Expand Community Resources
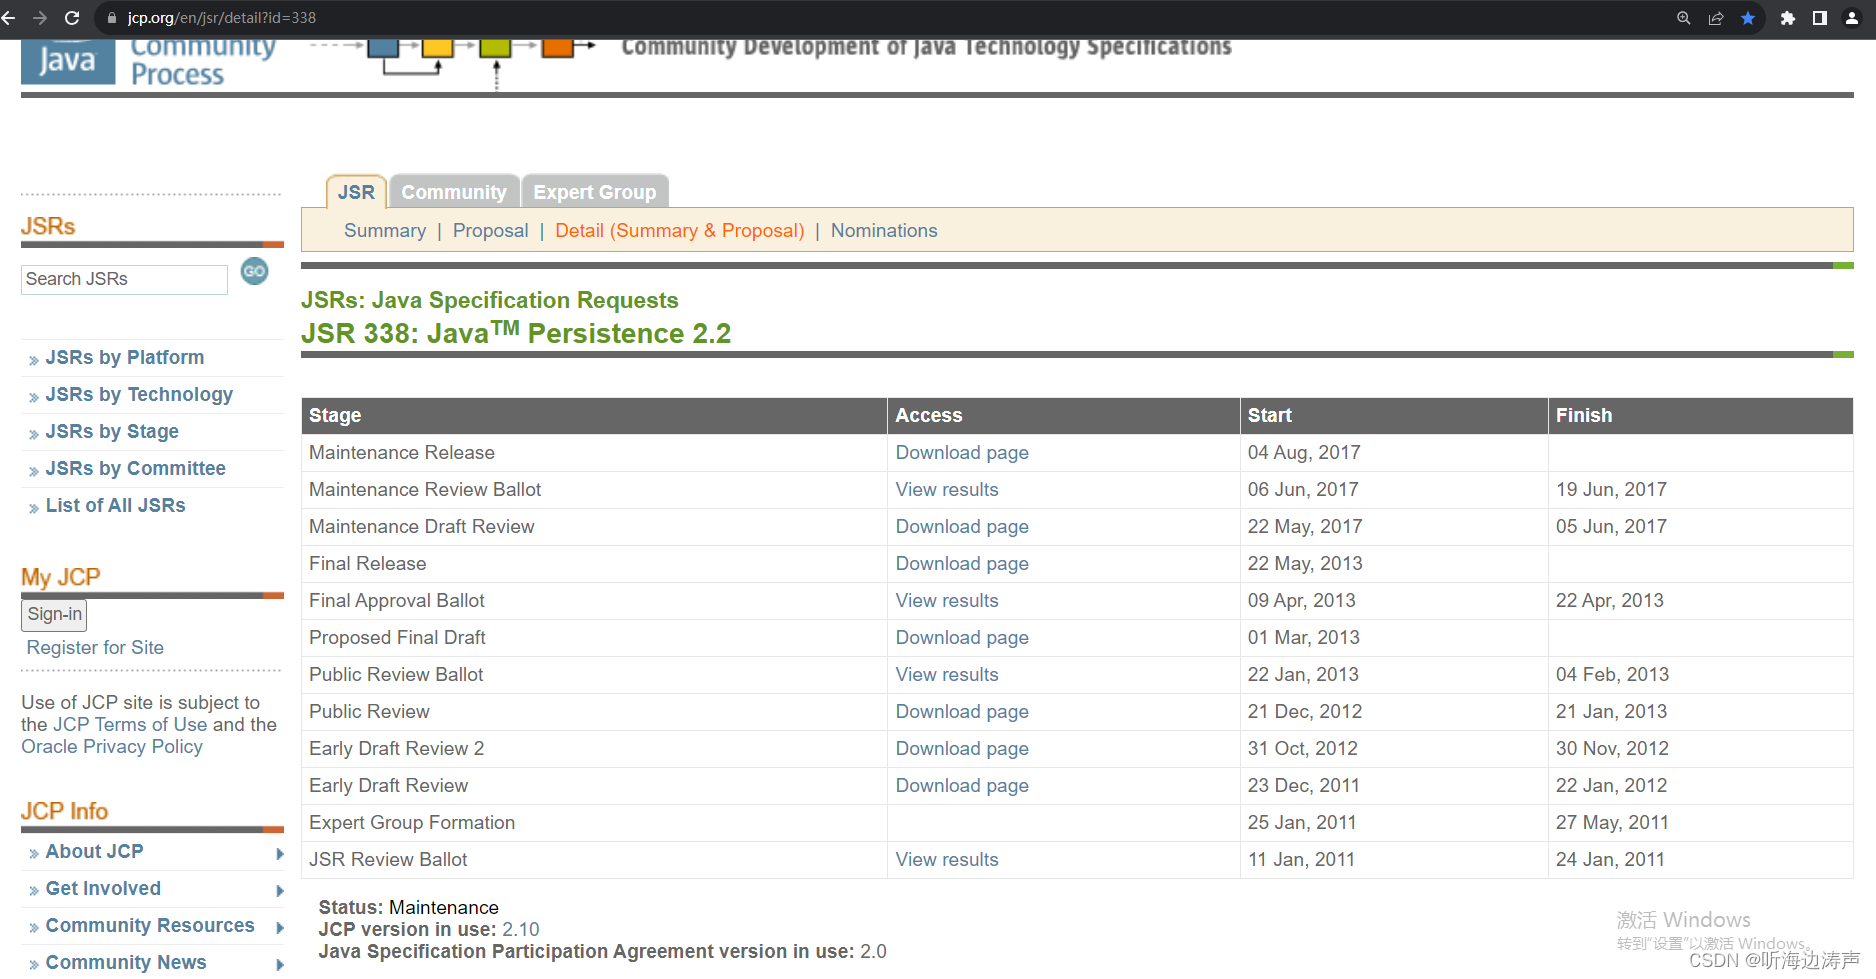Viewport: 1876px width, 979px height. coord(148,925)
